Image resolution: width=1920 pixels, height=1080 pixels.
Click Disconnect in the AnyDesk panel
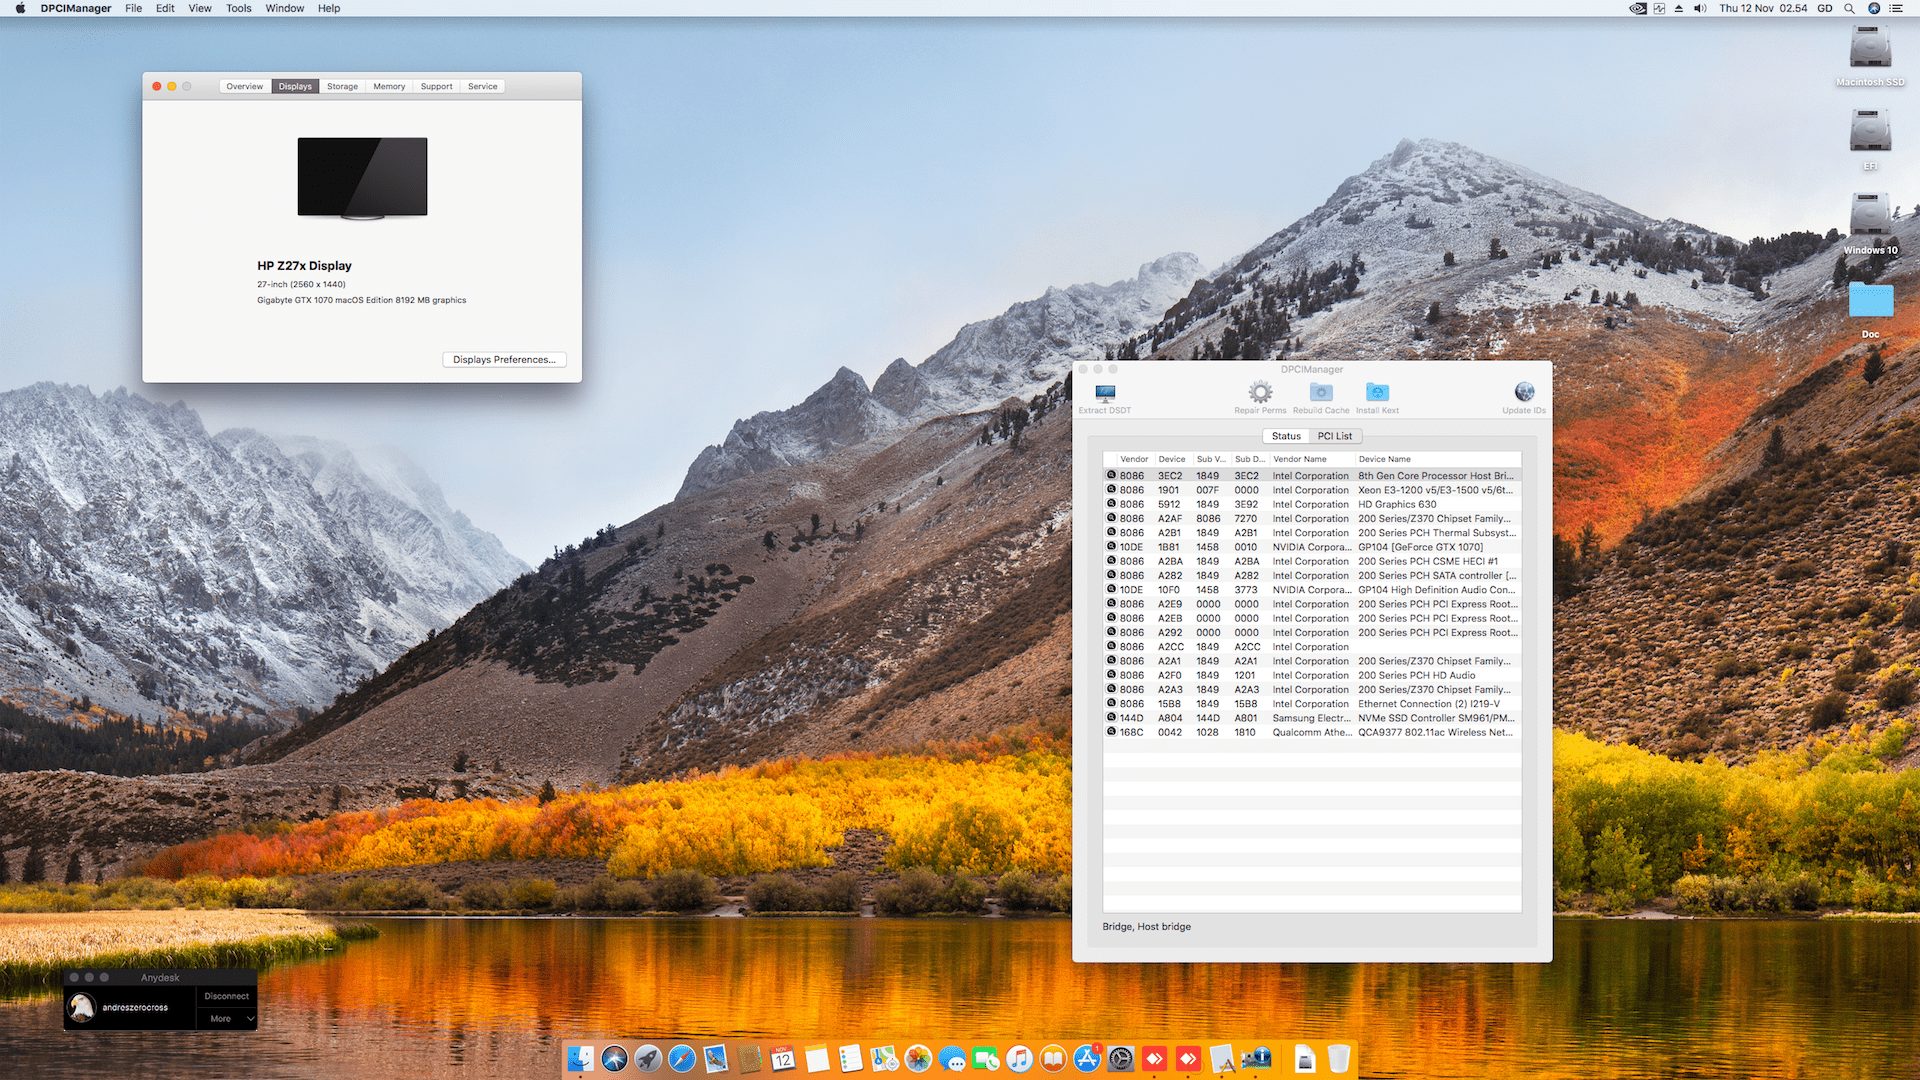(226, 996)
